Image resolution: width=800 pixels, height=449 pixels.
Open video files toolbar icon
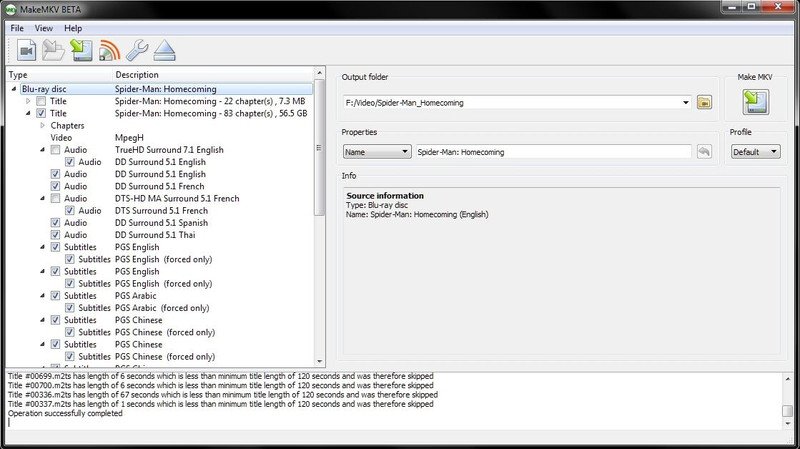[x=27, y=51]
